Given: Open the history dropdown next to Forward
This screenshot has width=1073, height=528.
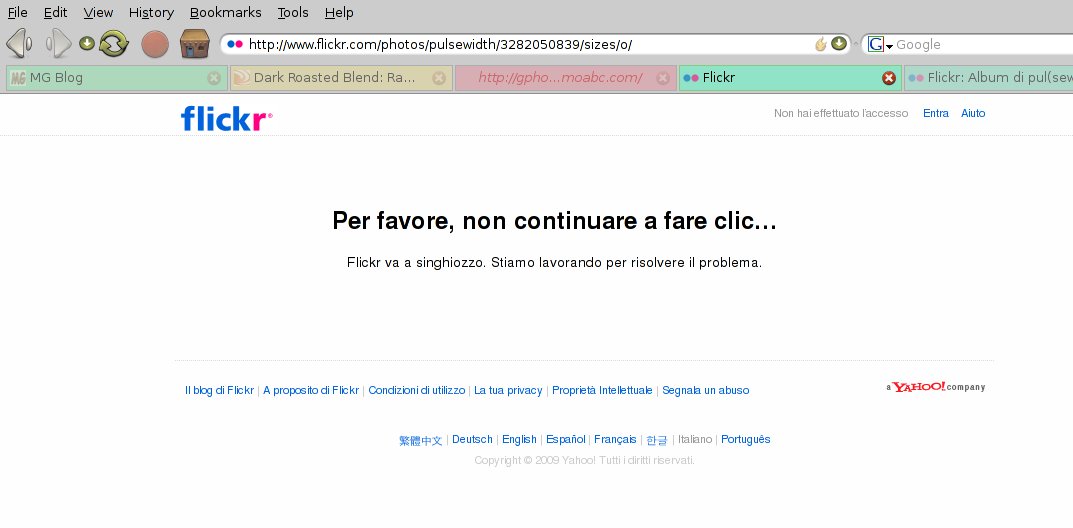Looking at the screenshot, I should (86, 44).
